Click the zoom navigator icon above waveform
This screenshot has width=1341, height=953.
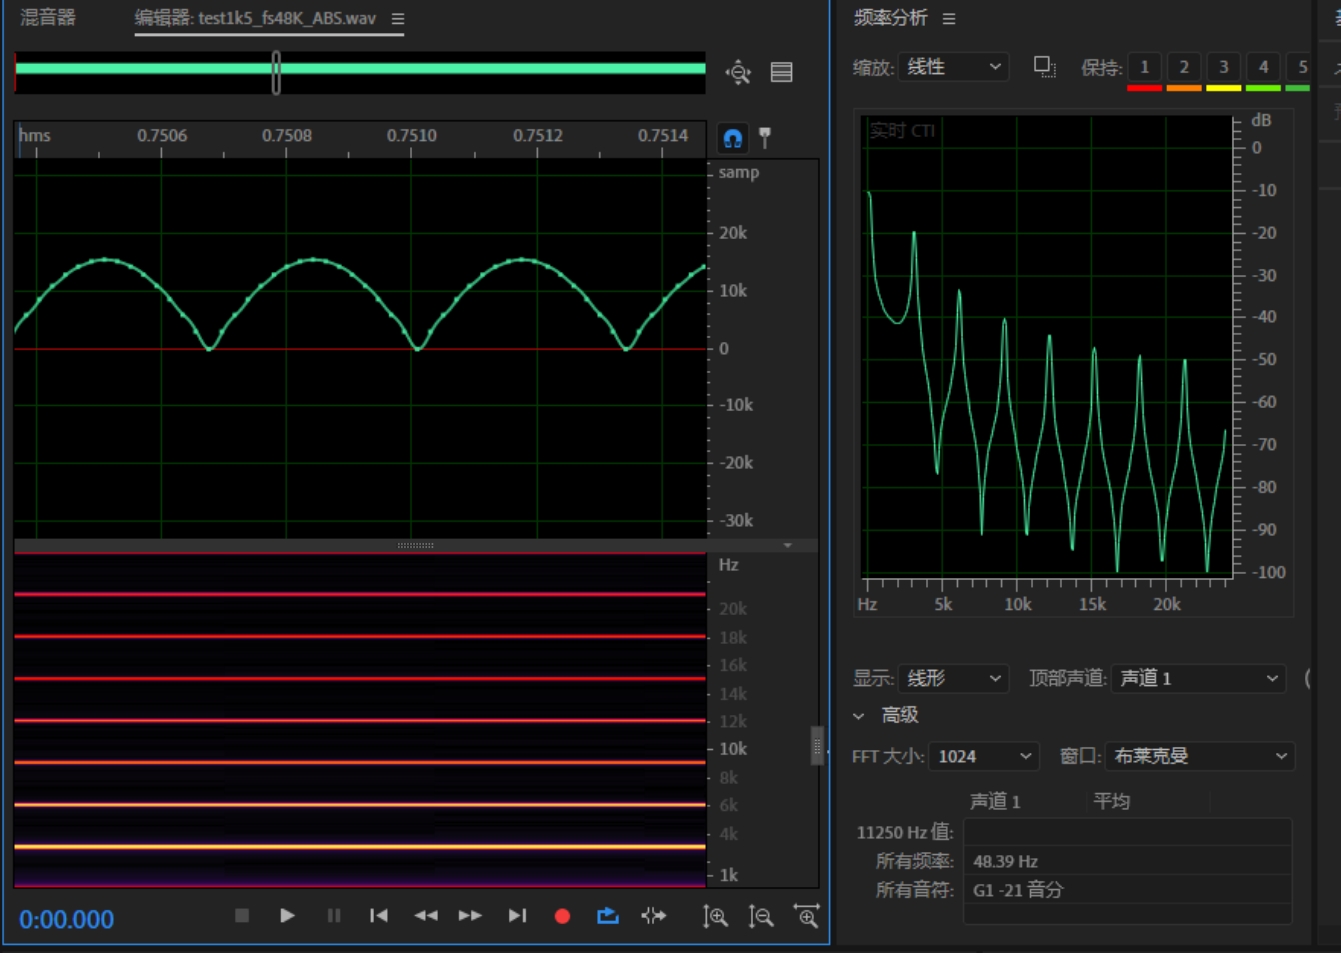(738, 72)
